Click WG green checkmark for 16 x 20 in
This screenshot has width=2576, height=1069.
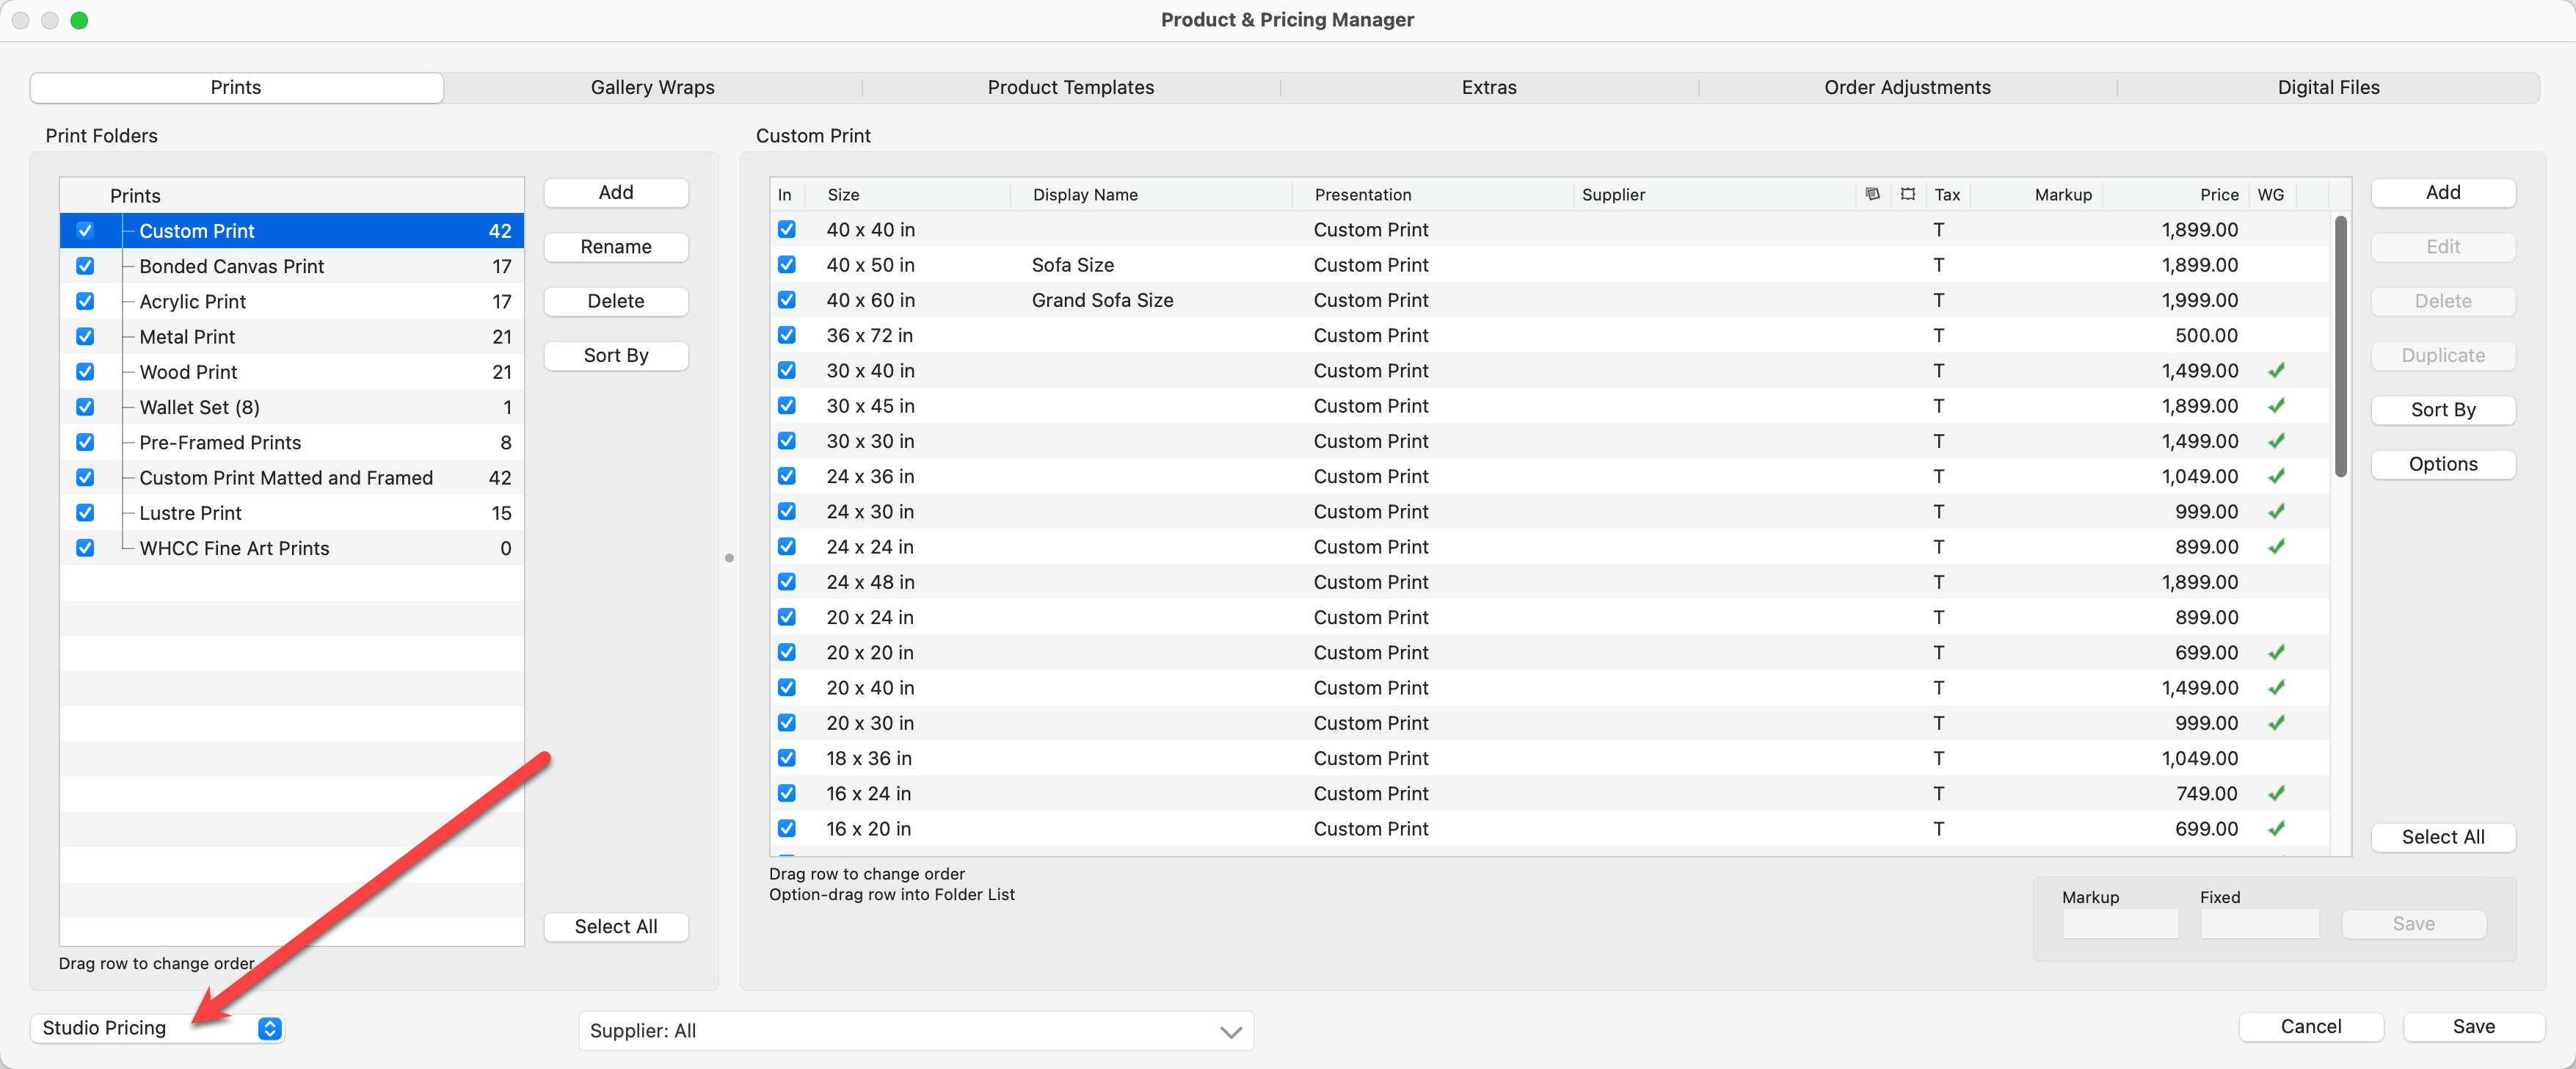coord(2276,829)
